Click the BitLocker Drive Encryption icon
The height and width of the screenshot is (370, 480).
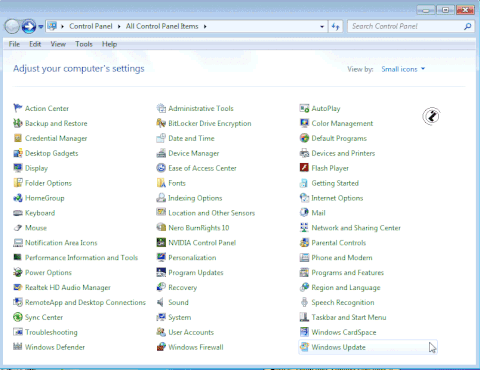[161, 123]
